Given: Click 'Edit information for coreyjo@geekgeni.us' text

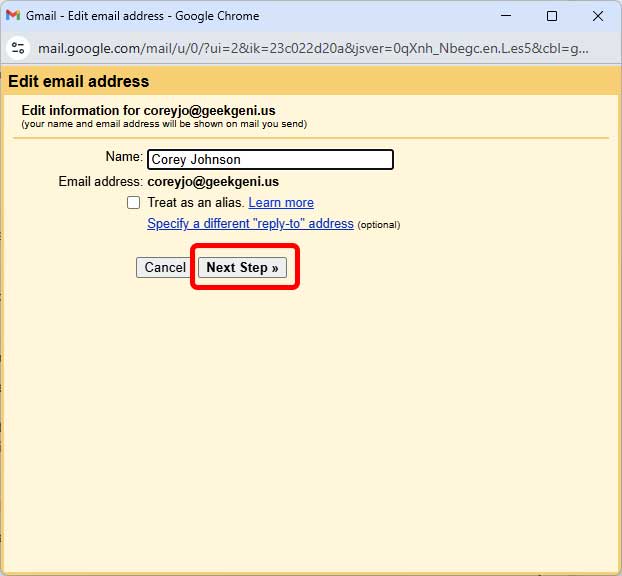Looking at the screenshot, I should pos(148,110).
